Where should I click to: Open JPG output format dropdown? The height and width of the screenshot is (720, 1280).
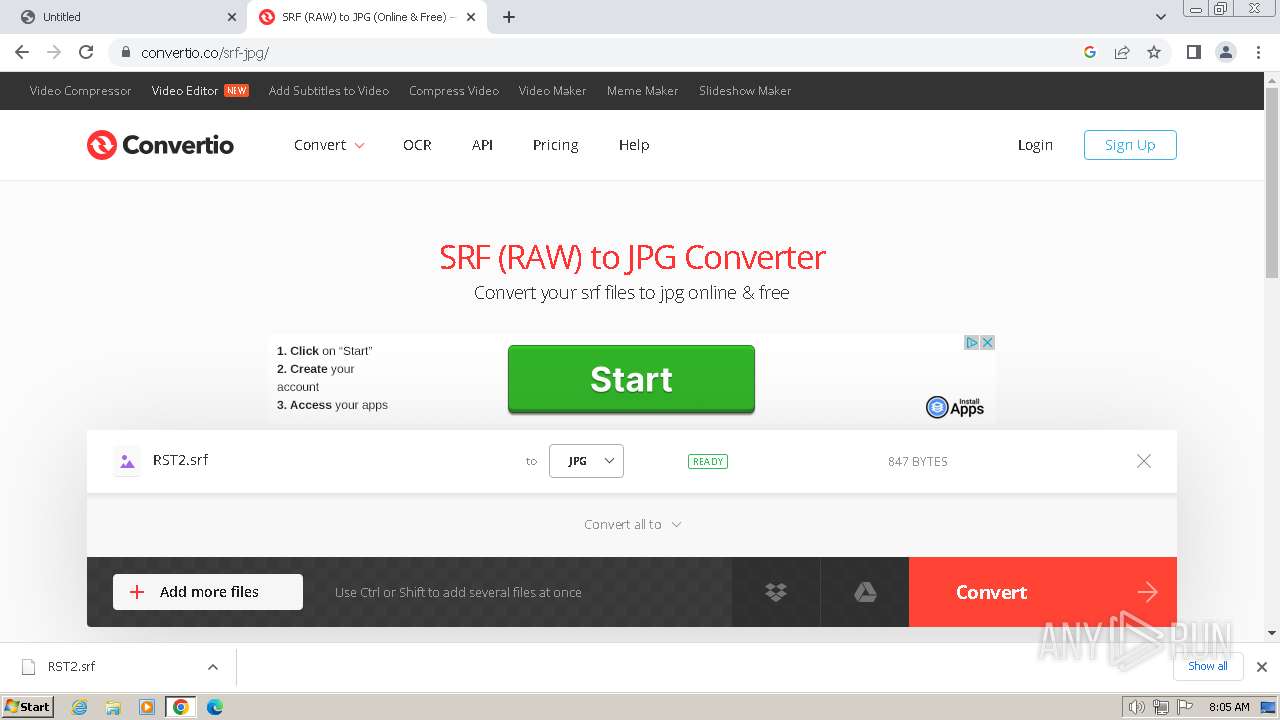coord(586,461)
